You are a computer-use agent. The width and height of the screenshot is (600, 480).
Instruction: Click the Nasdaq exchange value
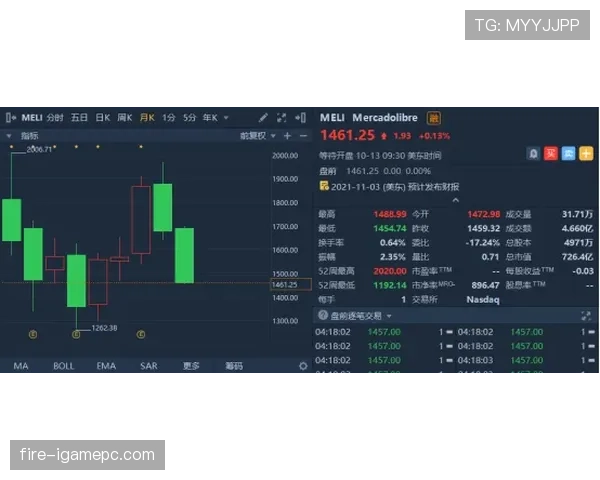[483, 299]
